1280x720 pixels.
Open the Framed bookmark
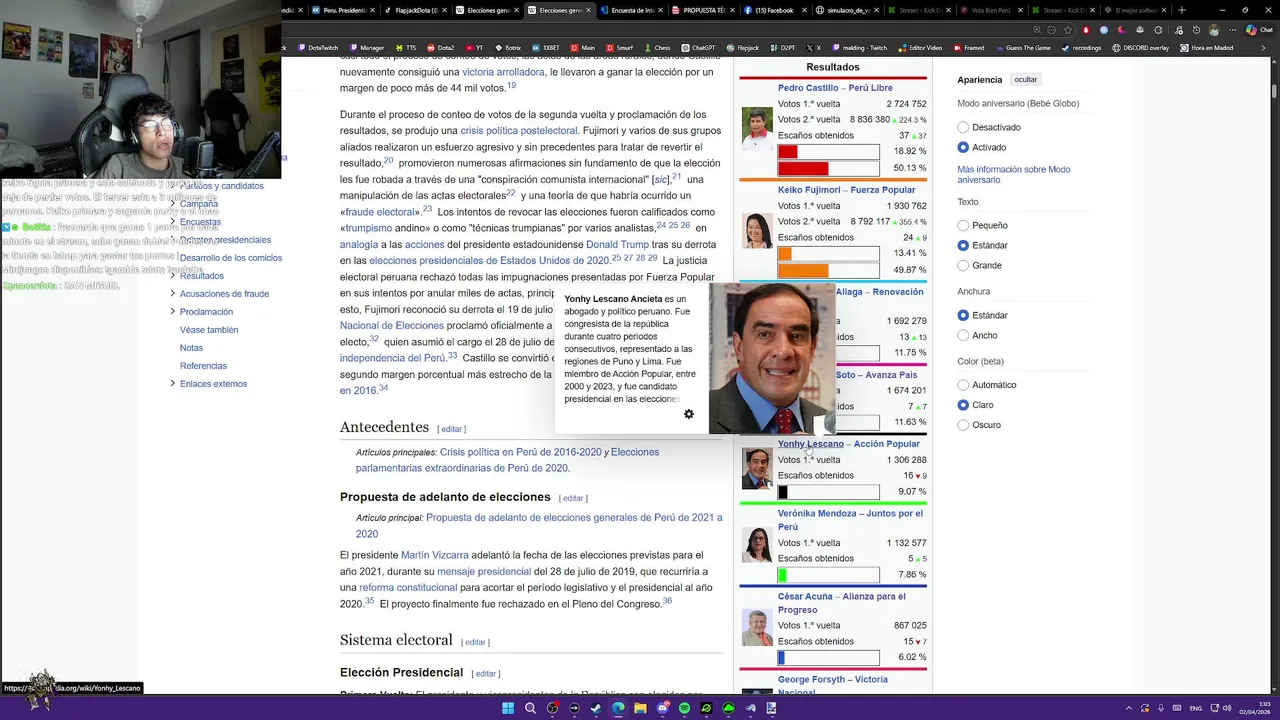968,48
